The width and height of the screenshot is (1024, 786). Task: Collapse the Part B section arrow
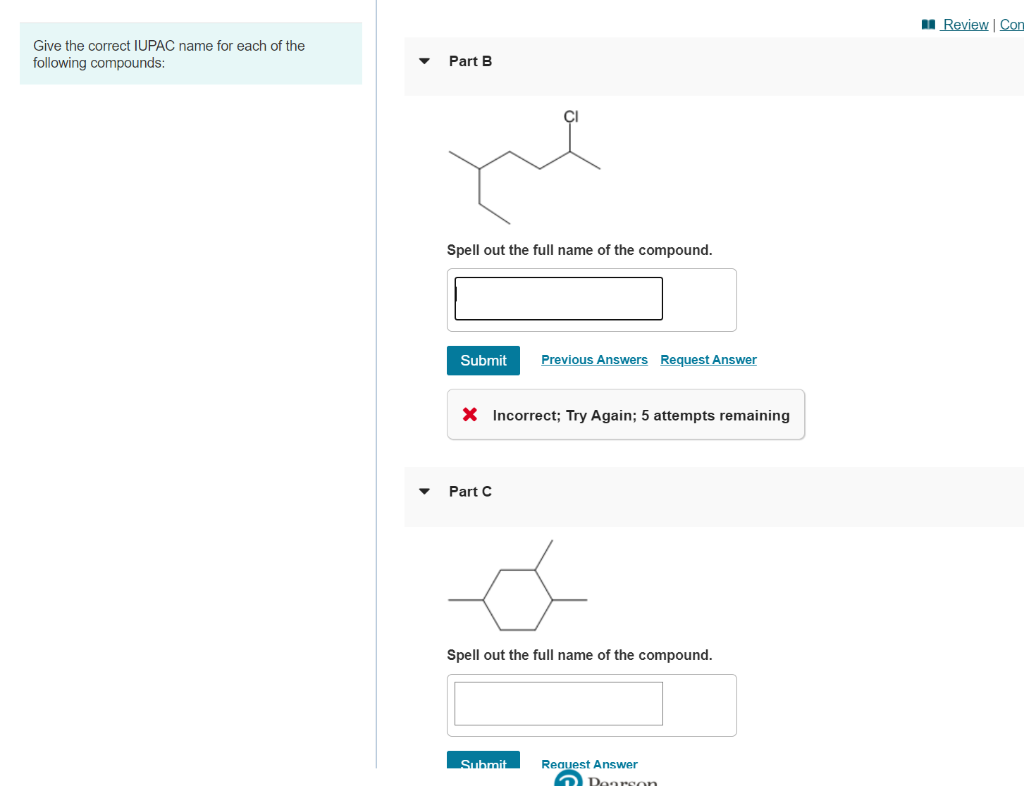pyautogui.click(x=424, y=61)
